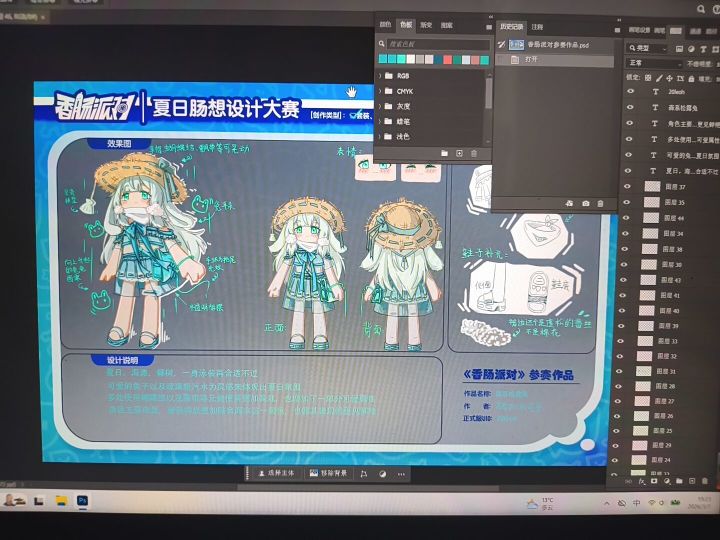Delete swatch with the Swatches panel trash
Image resolution: width=720 pixels, height=540 pixels.
(x=474, y=153)
